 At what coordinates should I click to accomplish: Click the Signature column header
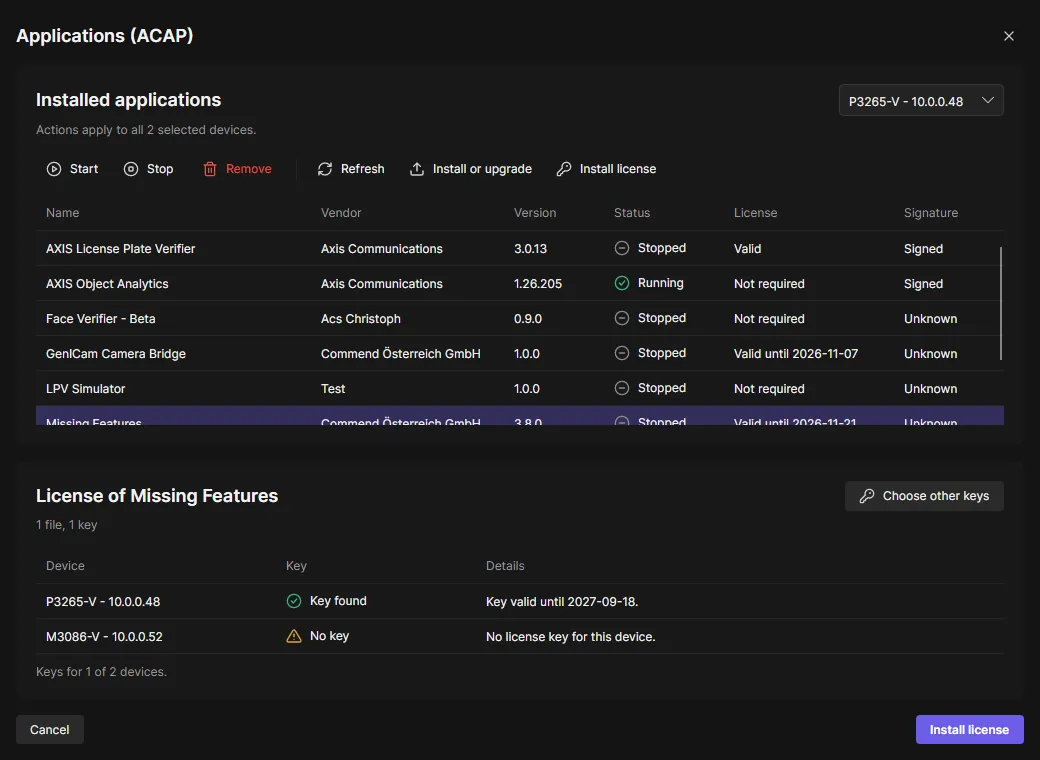931,213
